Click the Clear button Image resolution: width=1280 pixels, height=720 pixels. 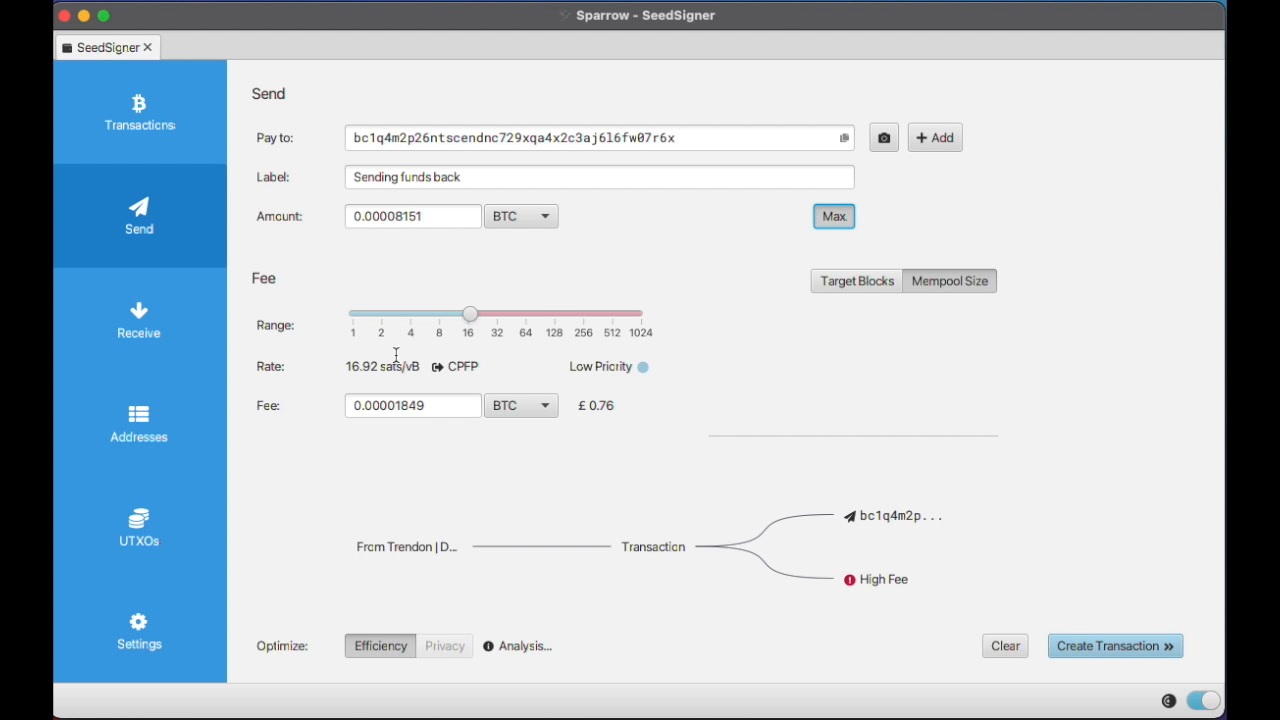[1005, 646]
